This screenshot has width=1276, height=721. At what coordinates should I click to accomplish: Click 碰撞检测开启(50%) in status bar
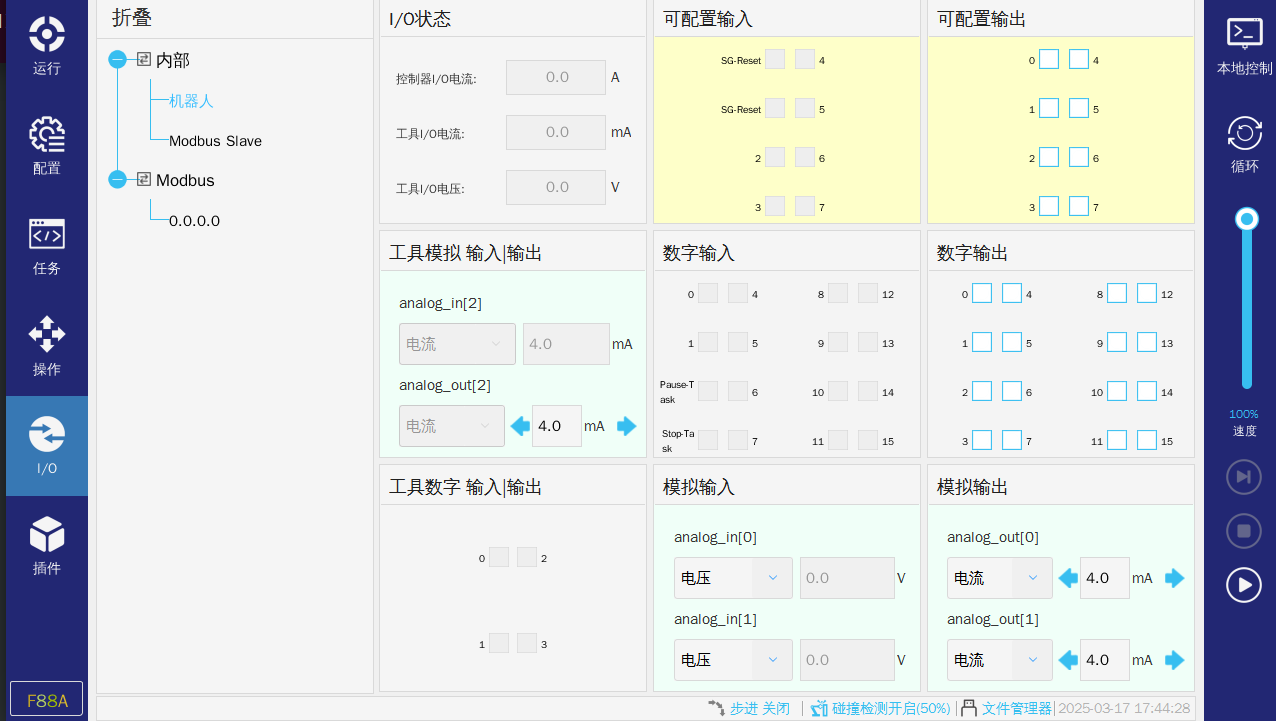click(890, 708)
